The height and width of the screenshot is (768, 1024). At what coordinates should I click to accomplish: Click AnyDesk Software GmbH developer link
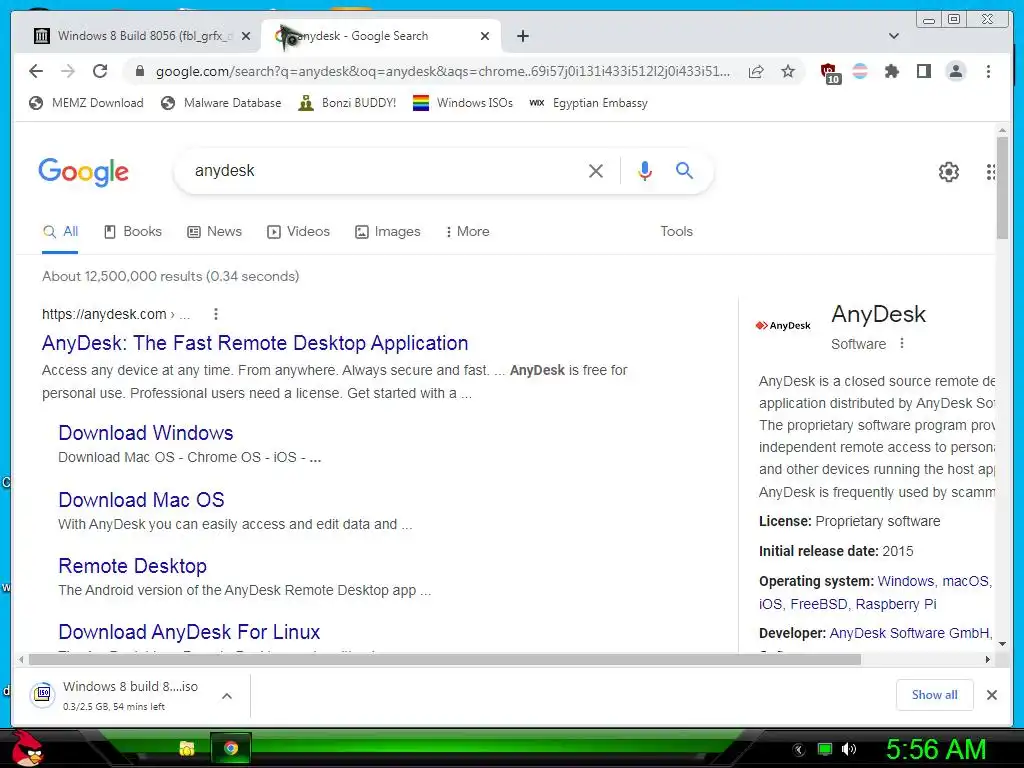(909, 633)
